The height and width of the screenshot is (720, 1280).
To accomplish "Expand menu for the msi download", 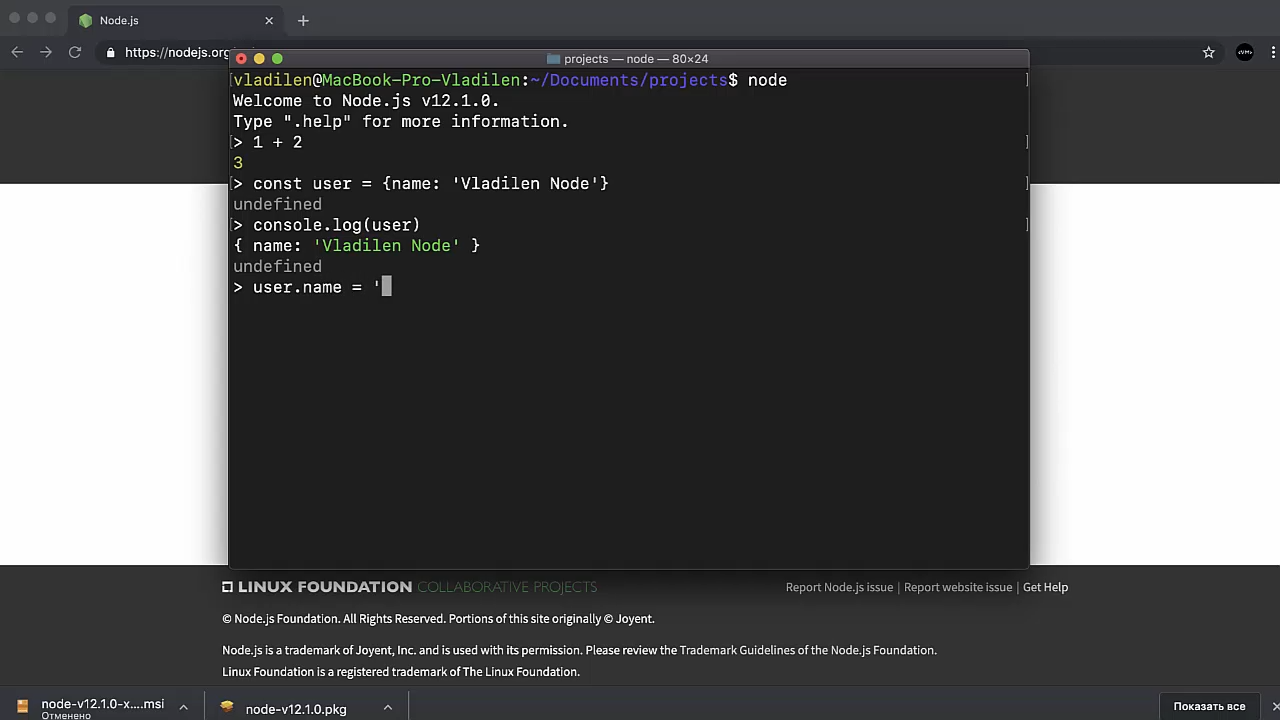I will [x=183, y=708].
